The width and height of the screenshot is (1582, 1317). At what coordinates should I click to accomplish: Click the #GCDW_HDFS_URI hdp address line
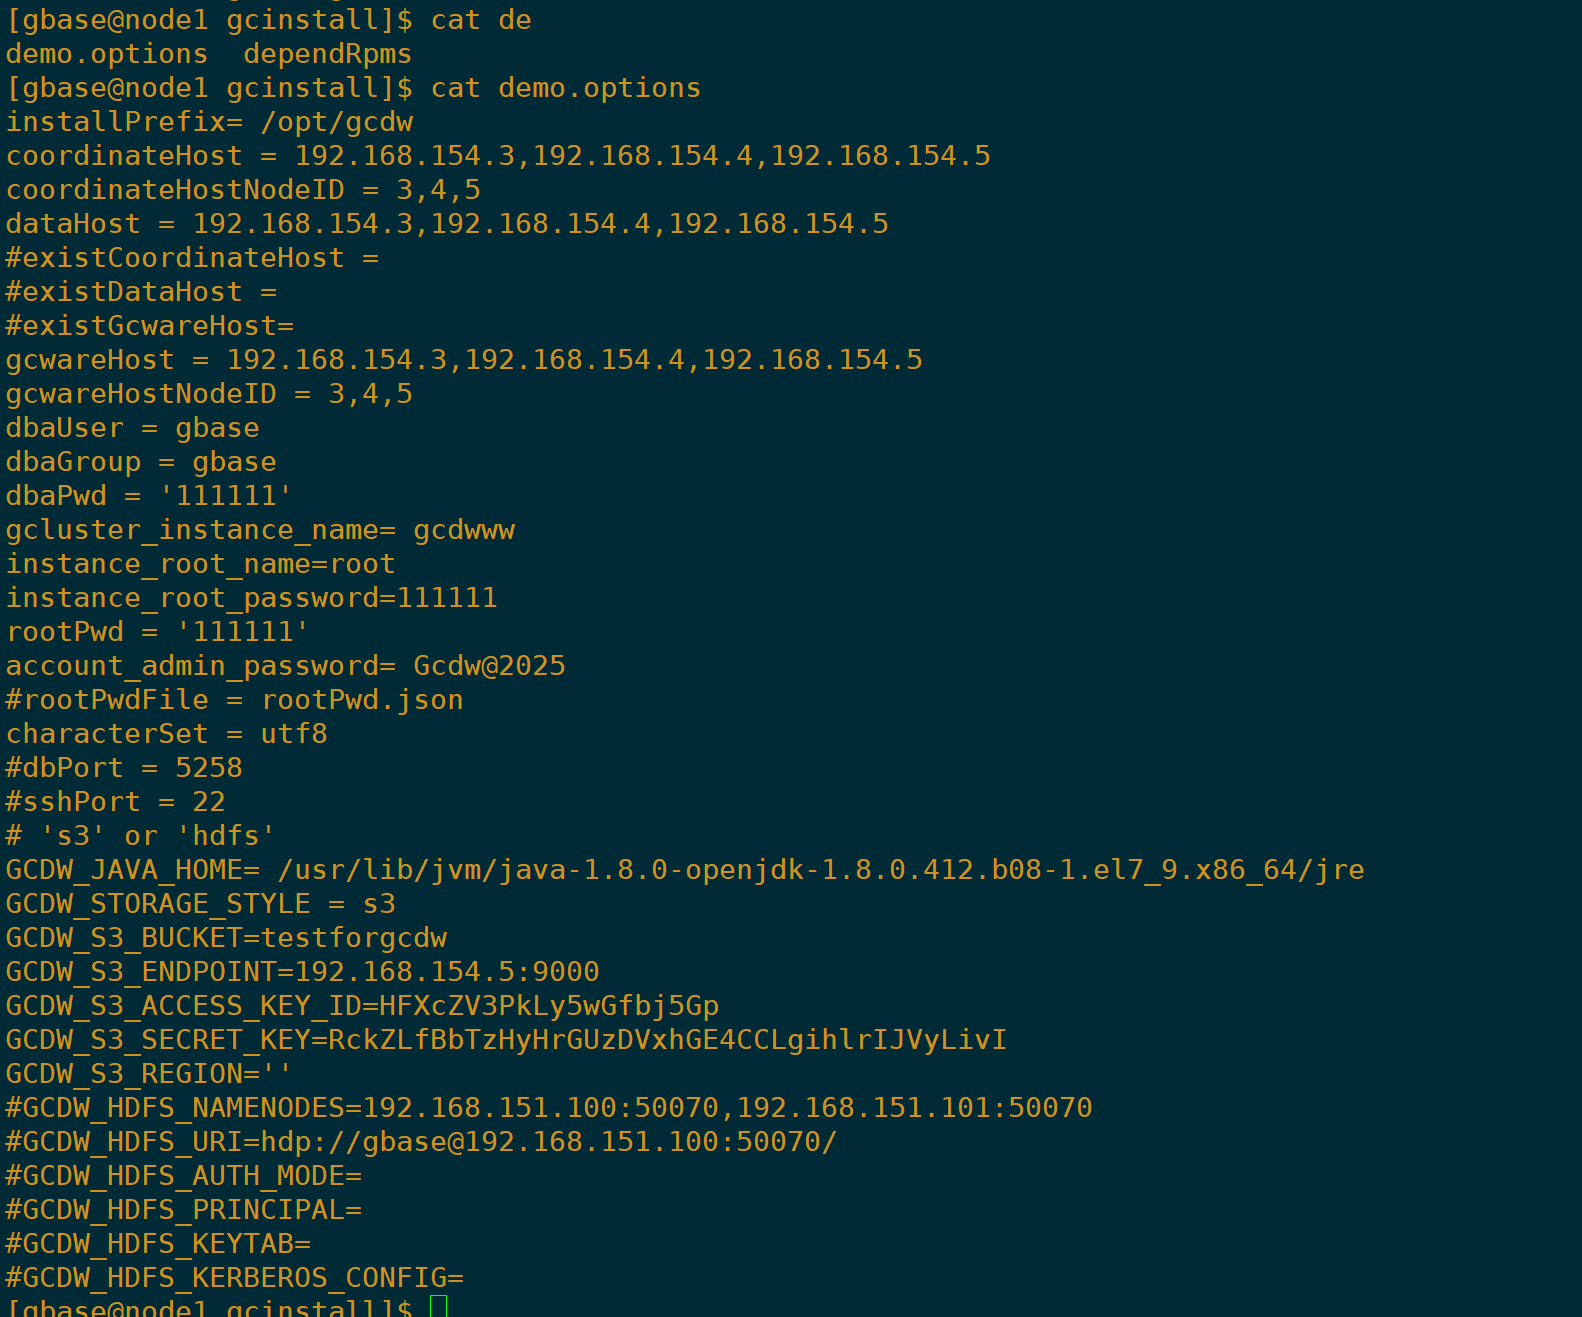click(421, 1142)
